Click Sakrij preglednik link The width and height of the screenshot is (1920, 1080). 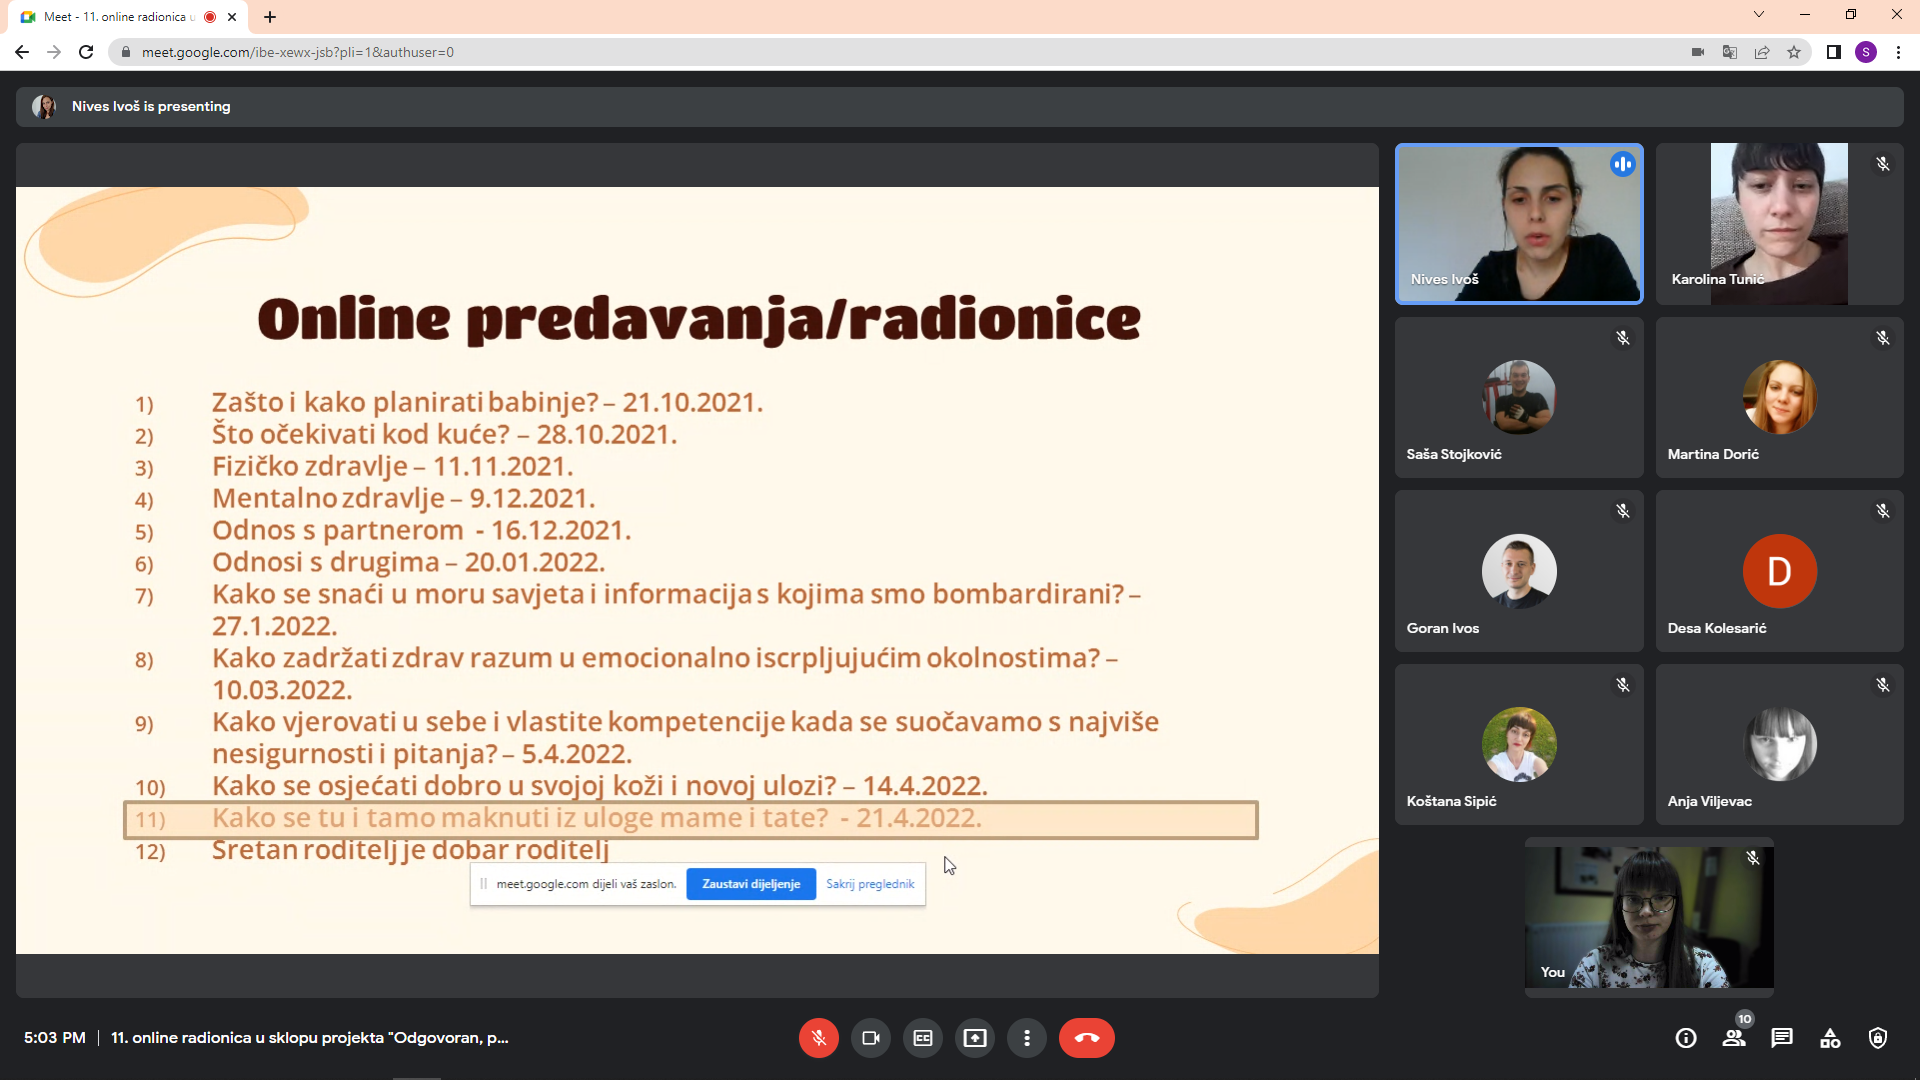870,884
